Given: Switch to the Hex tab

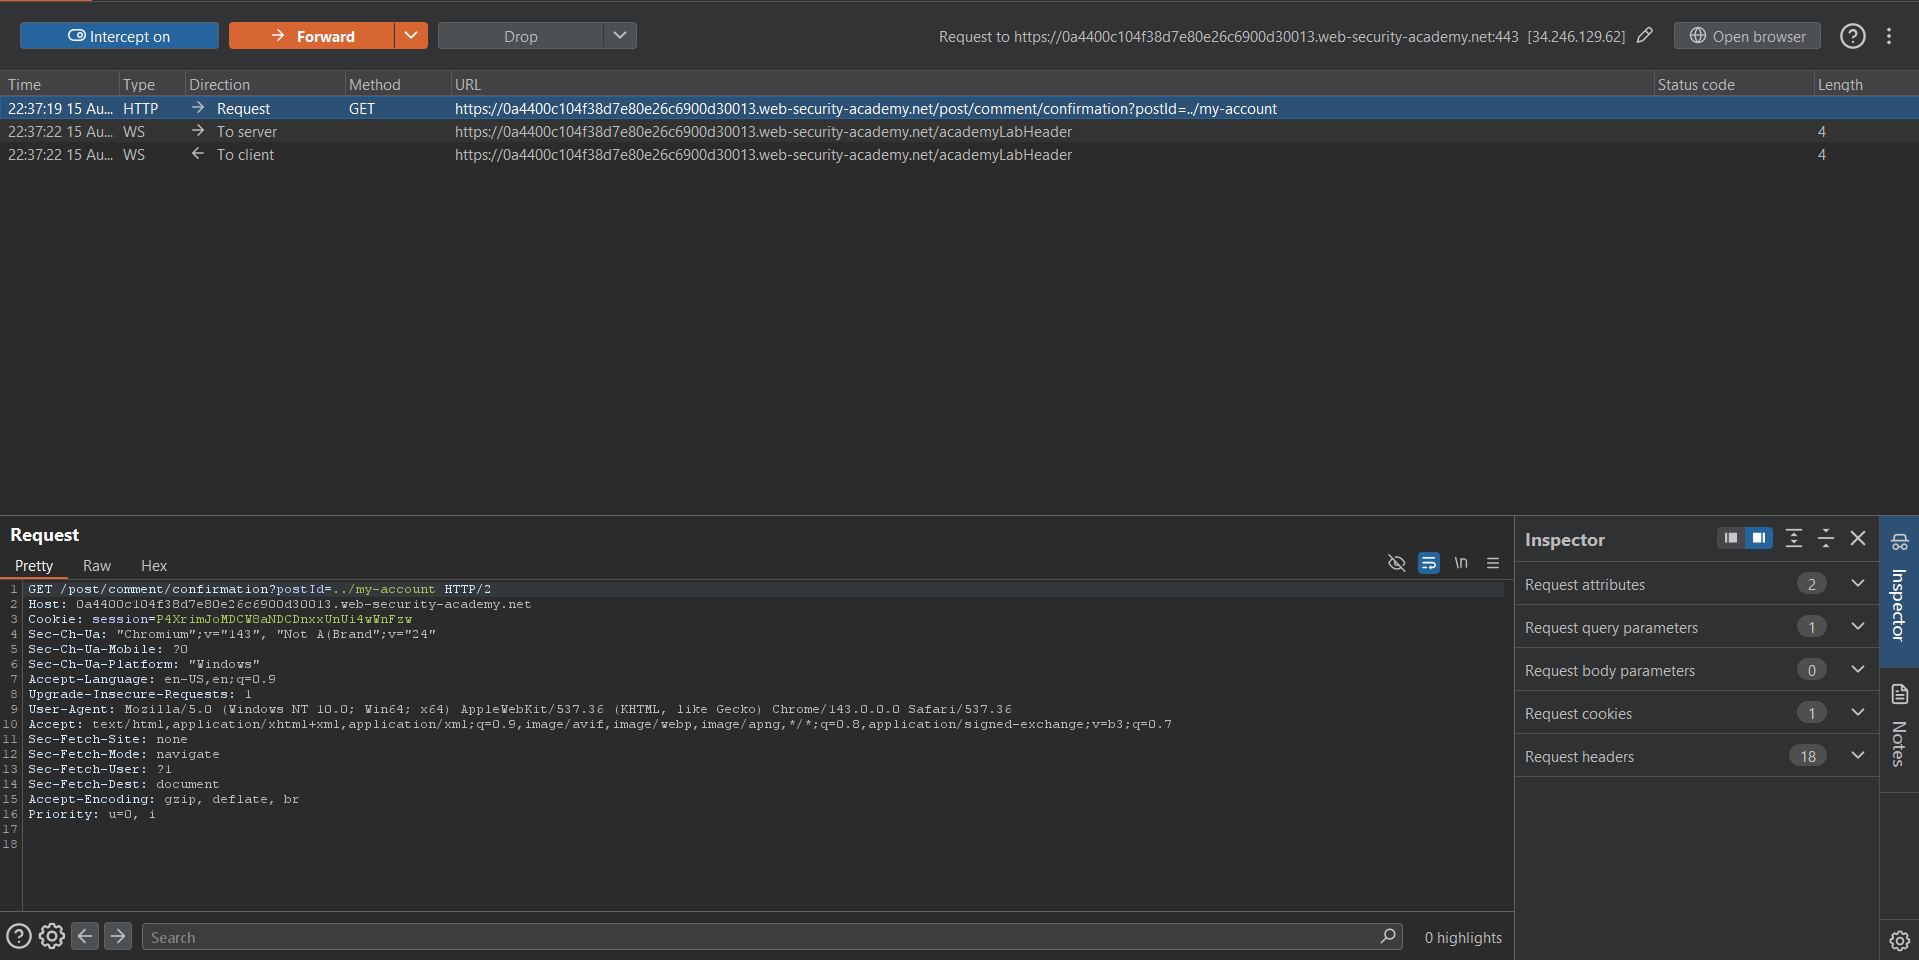Looking at the screenshot, I should [x=154, y=566].
